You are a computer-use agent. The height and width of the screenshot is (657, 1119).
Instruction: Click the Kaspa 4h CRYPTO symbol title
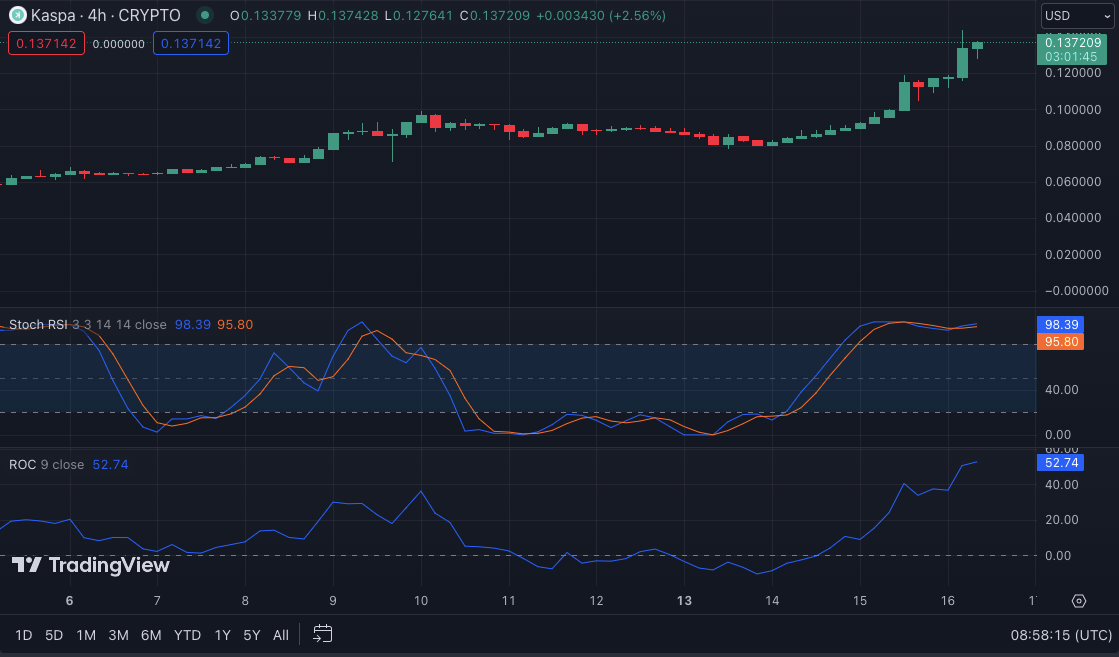coord(107,16)
